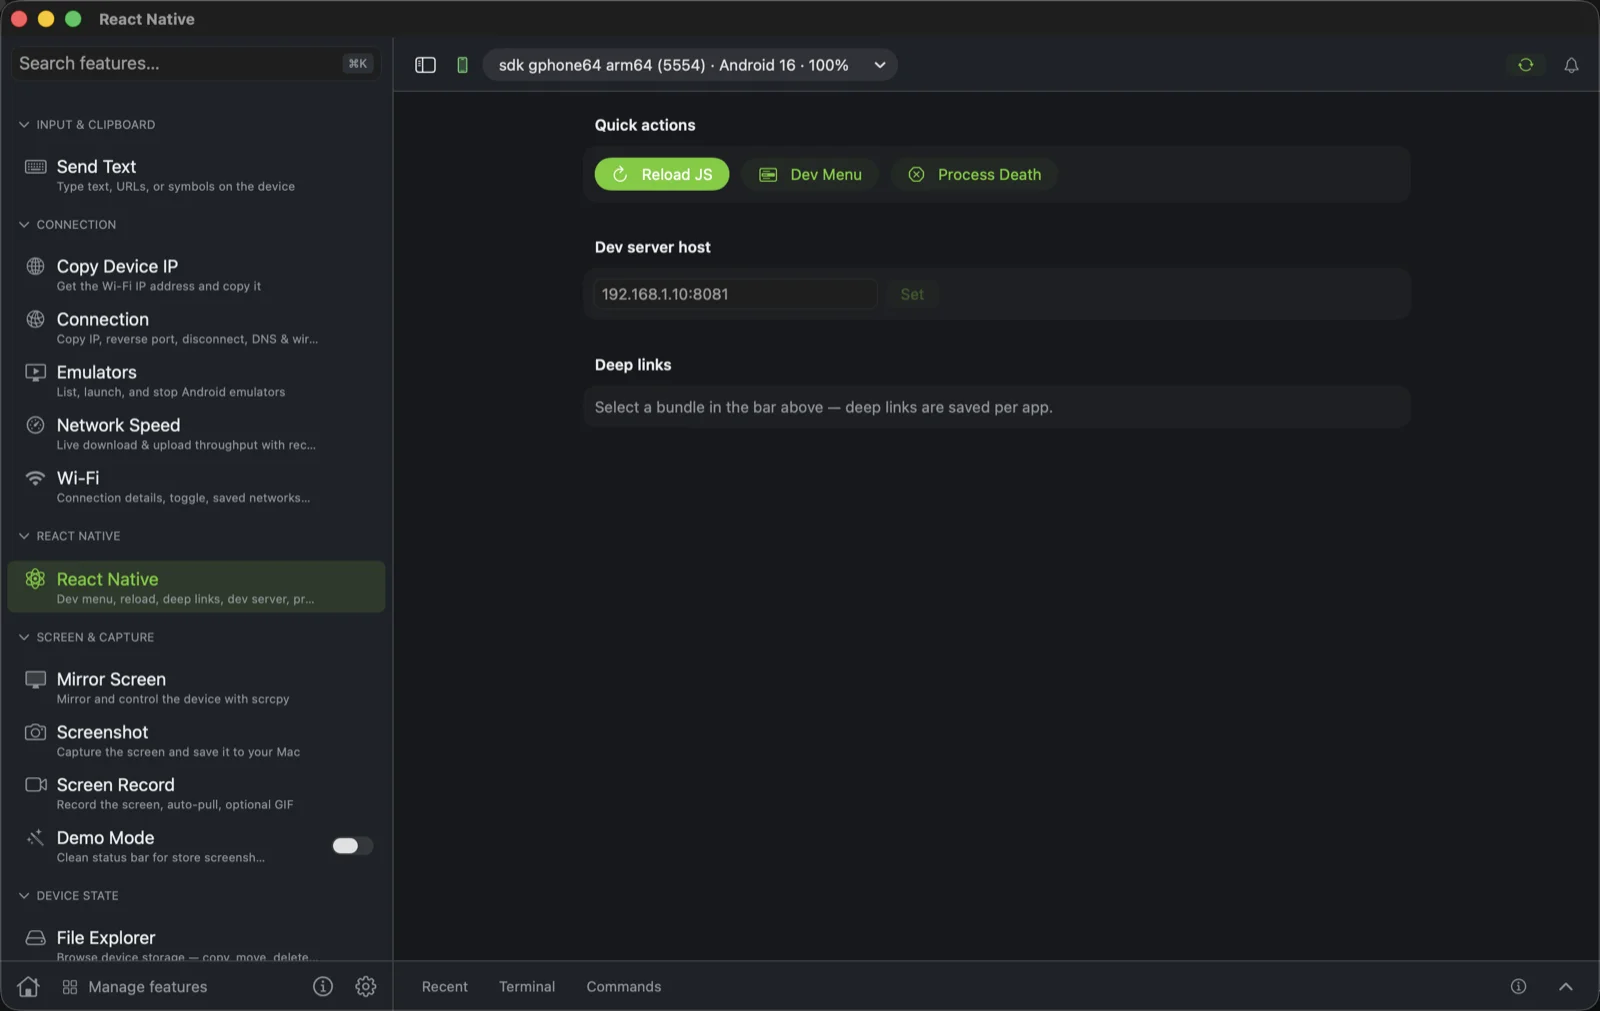Viewport: 1600px width, 1011px height.
Task: Open sidebar info circle icon
Action: tap(322, 987)
